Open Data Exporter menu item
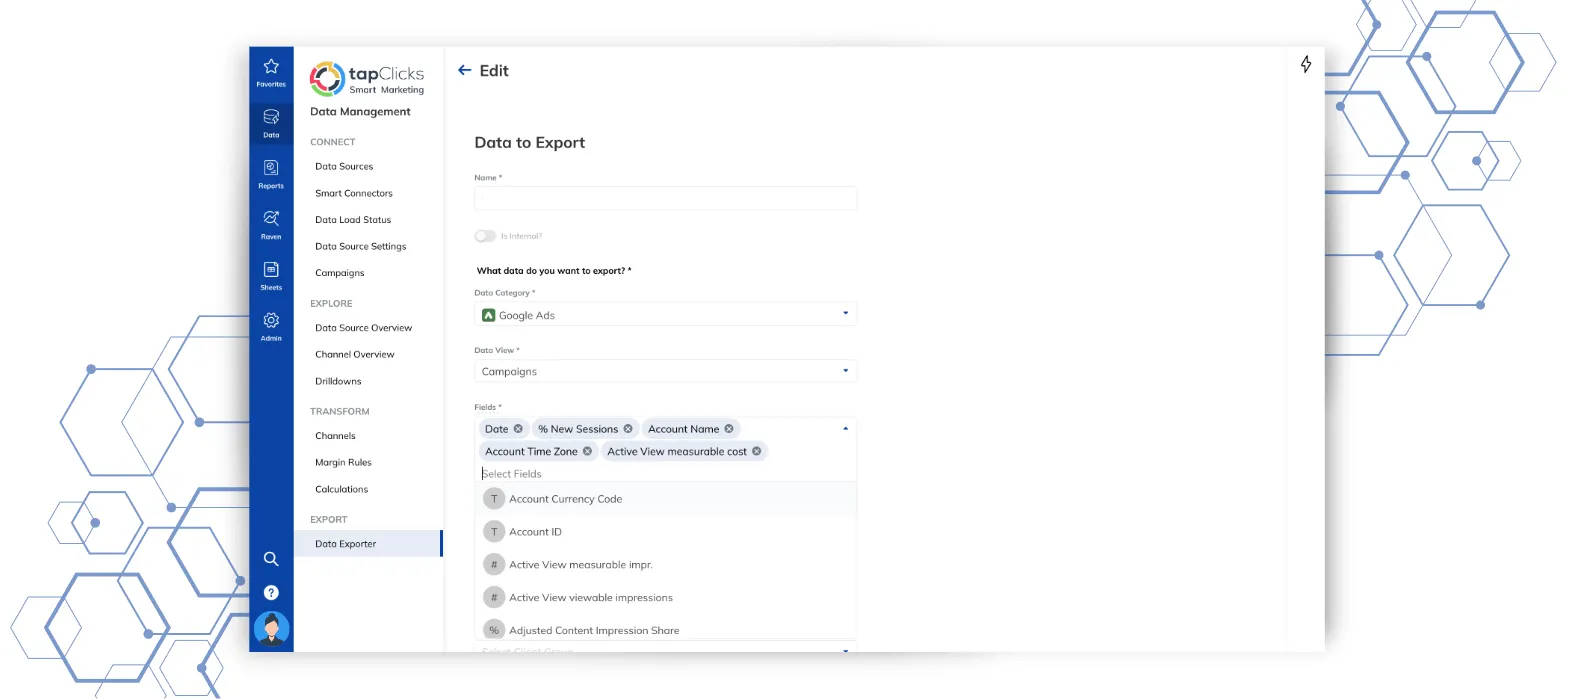Image resolution: width=1575 pixels, height=700 pixels. (x=368, y=544)
